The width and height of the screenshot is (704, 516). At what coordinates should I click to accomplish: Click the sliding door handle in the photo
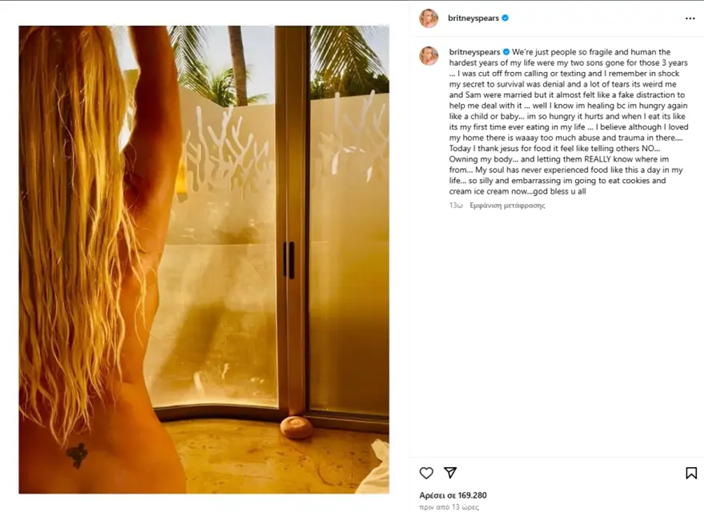click(x=289, y=260)
